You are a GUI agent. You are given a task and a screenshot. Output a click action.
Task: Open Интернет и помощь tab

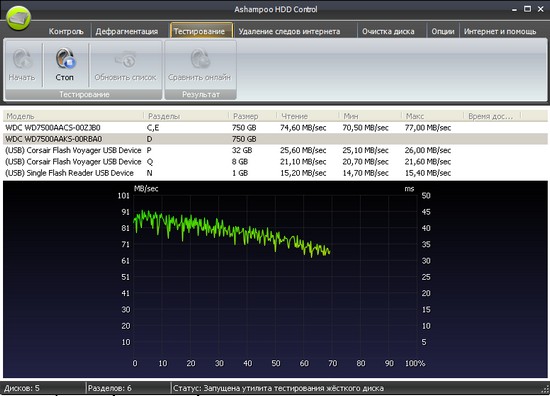tap(500, 31)
